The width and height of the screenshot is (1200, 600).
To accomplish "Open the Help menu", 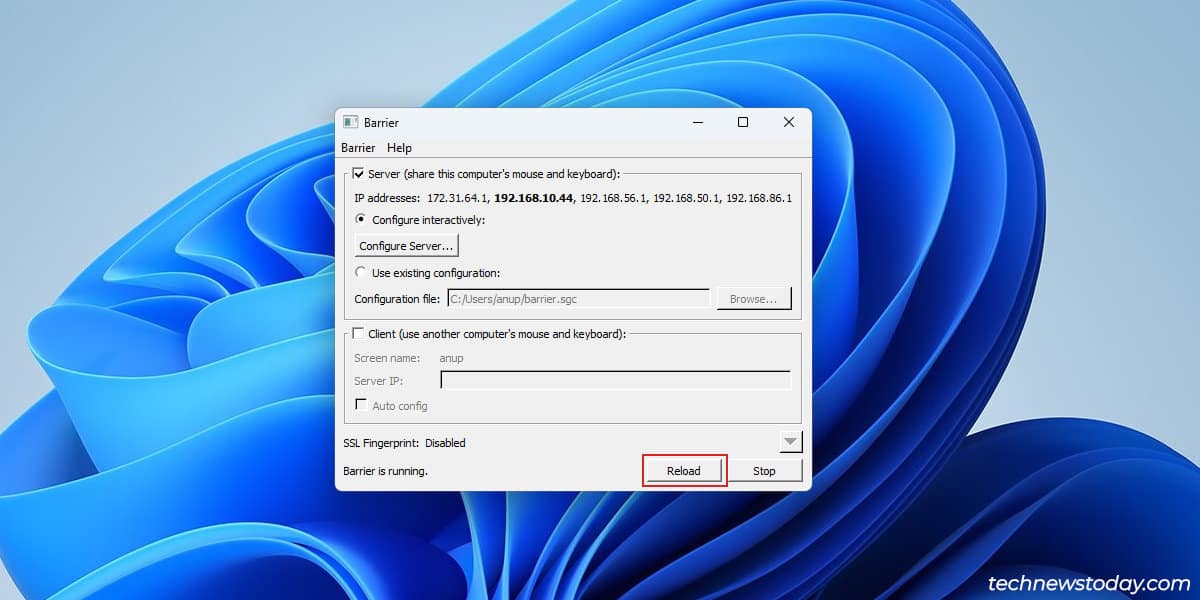I will (399, 148).
